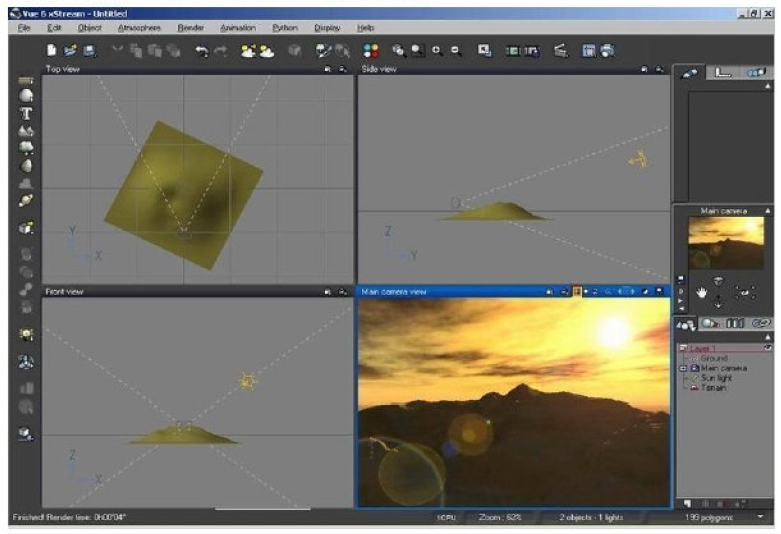Select the Text tool in left toolbar
The height and width of the screenshot is (534, 781).
(26, 113)
